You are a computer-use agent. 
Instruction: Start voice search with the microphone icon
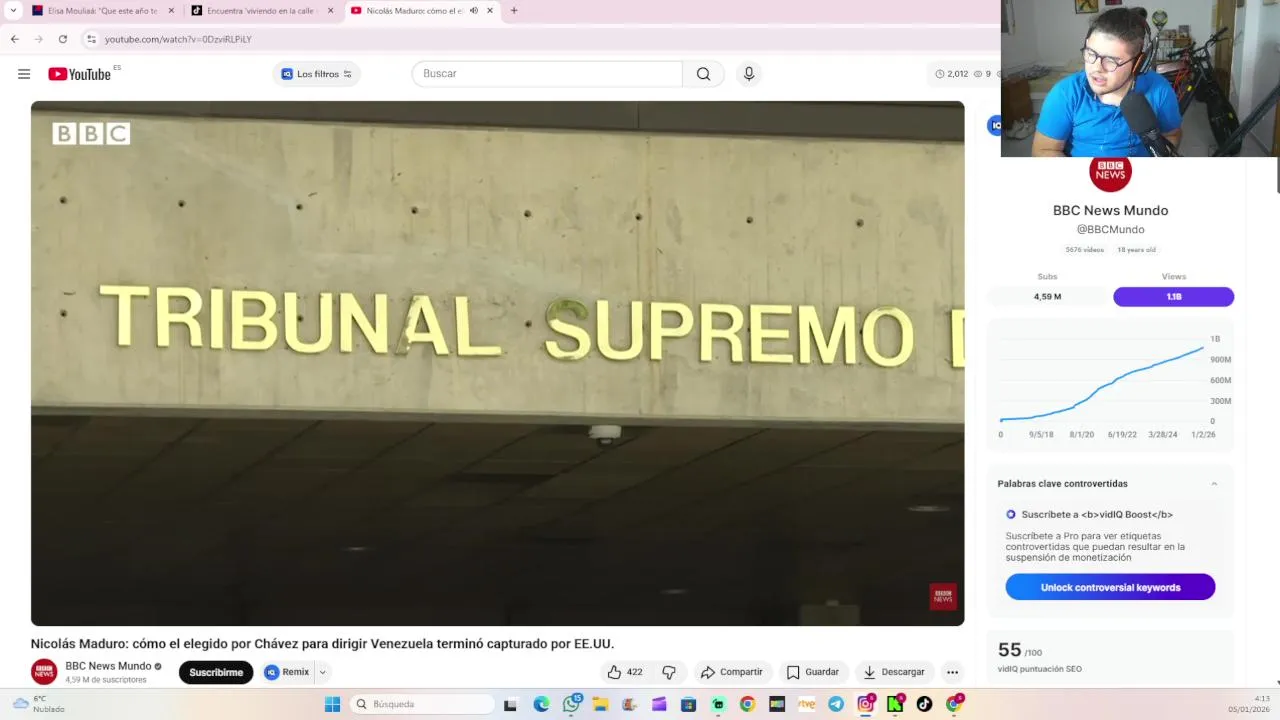749,74
